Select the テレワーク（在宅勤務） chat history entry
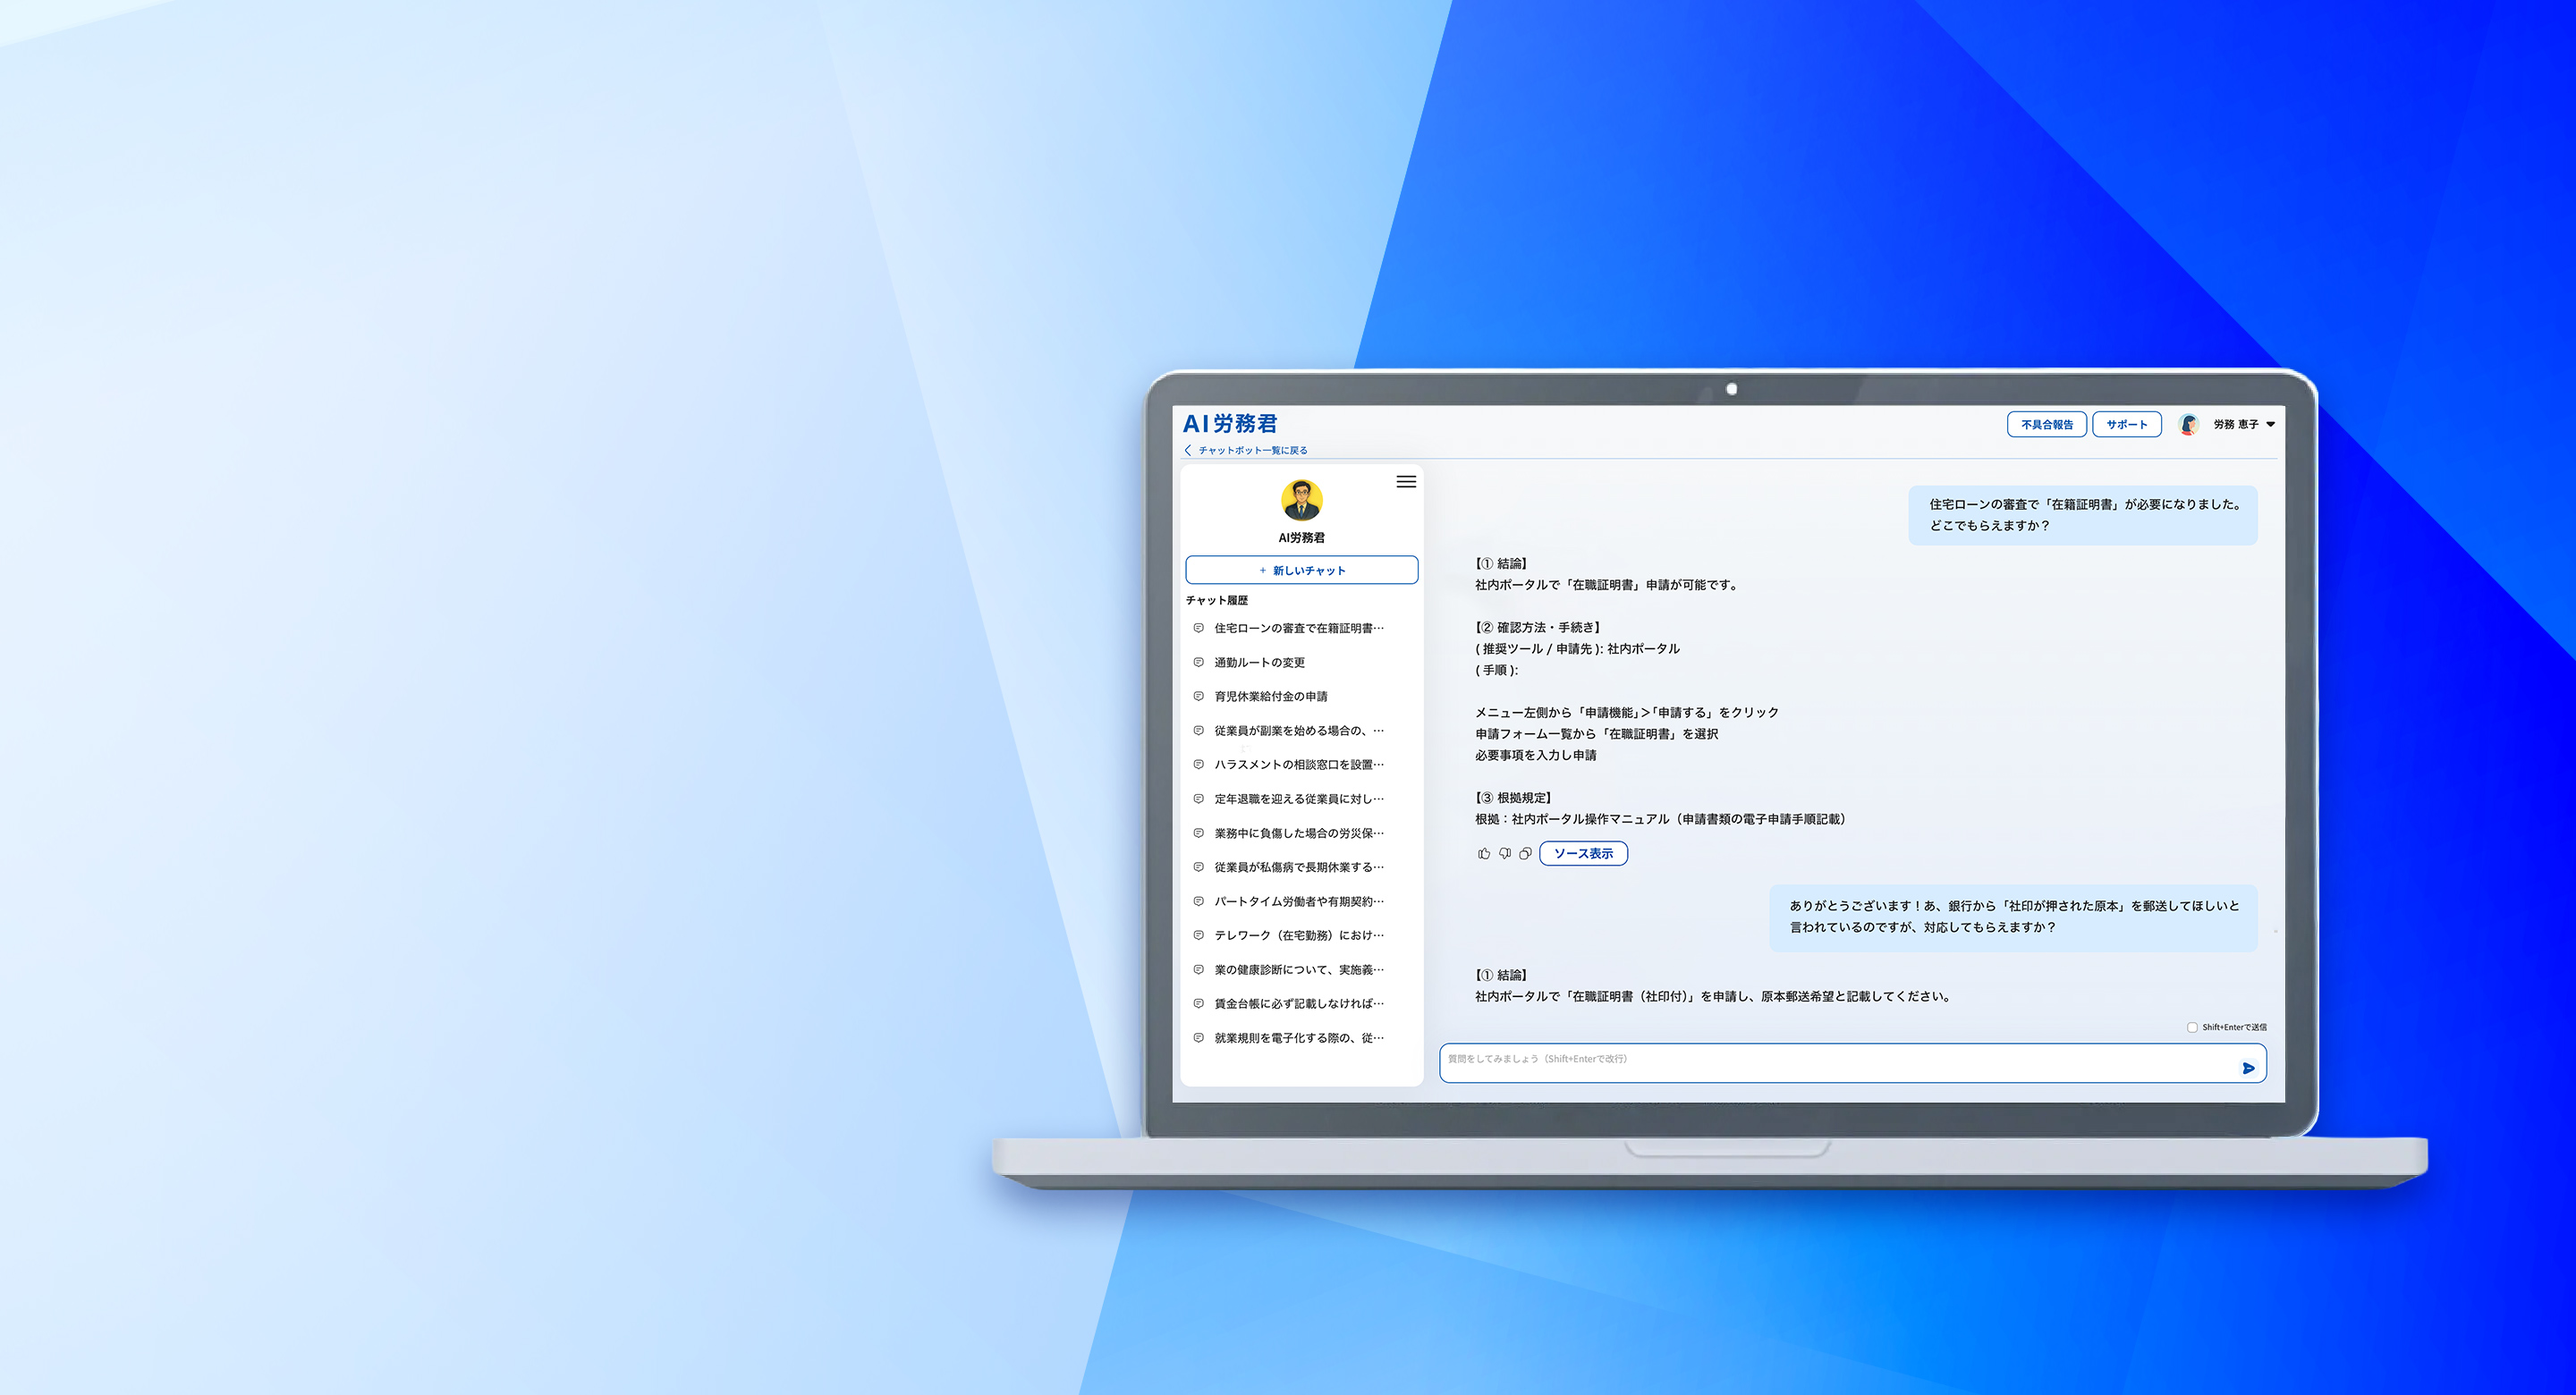 click(x=1298, y=935)
